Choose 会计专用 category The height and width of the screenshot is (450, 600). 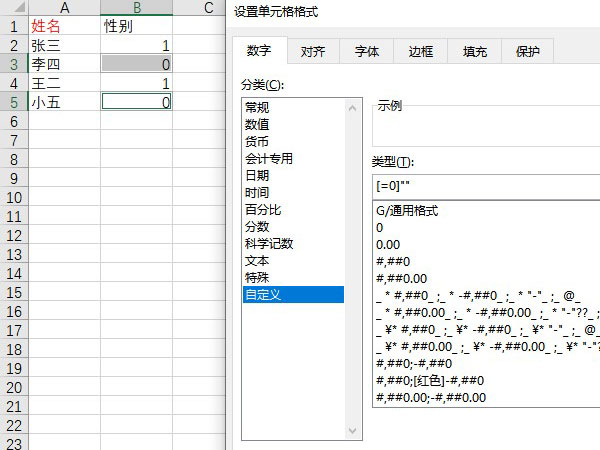coord(293,158)
